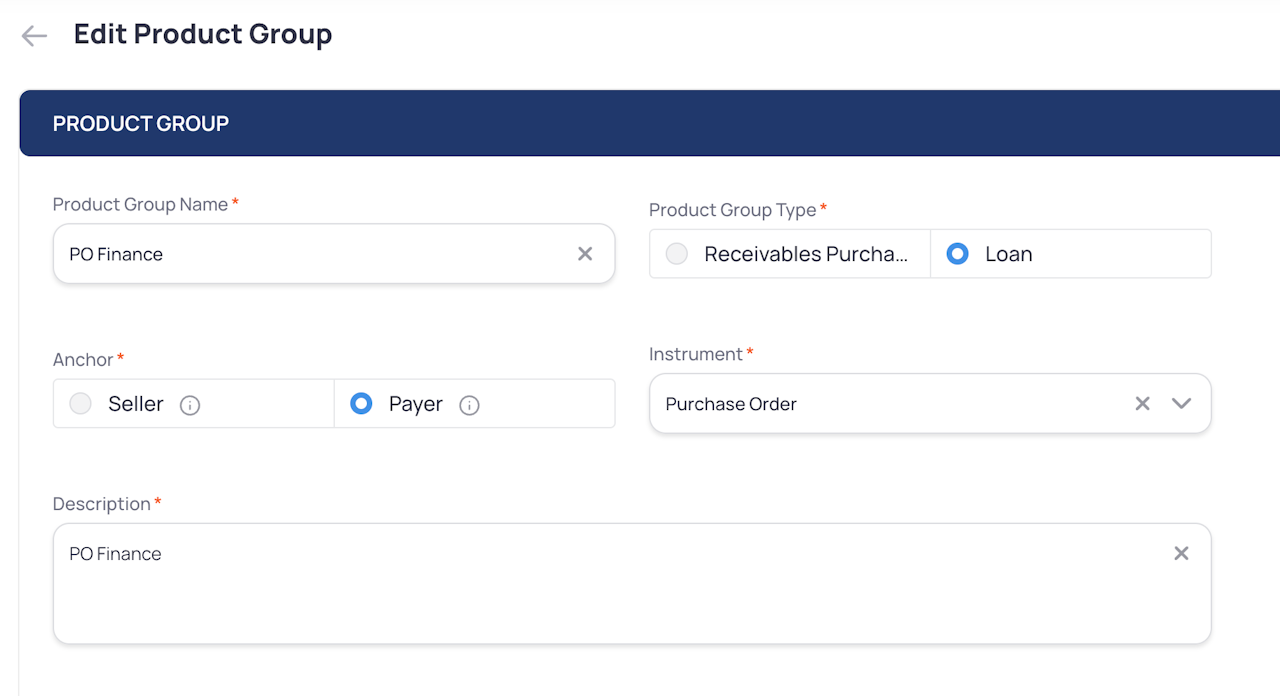Click info icon next to Seller

pyautogui.click(x=190, y=405)
